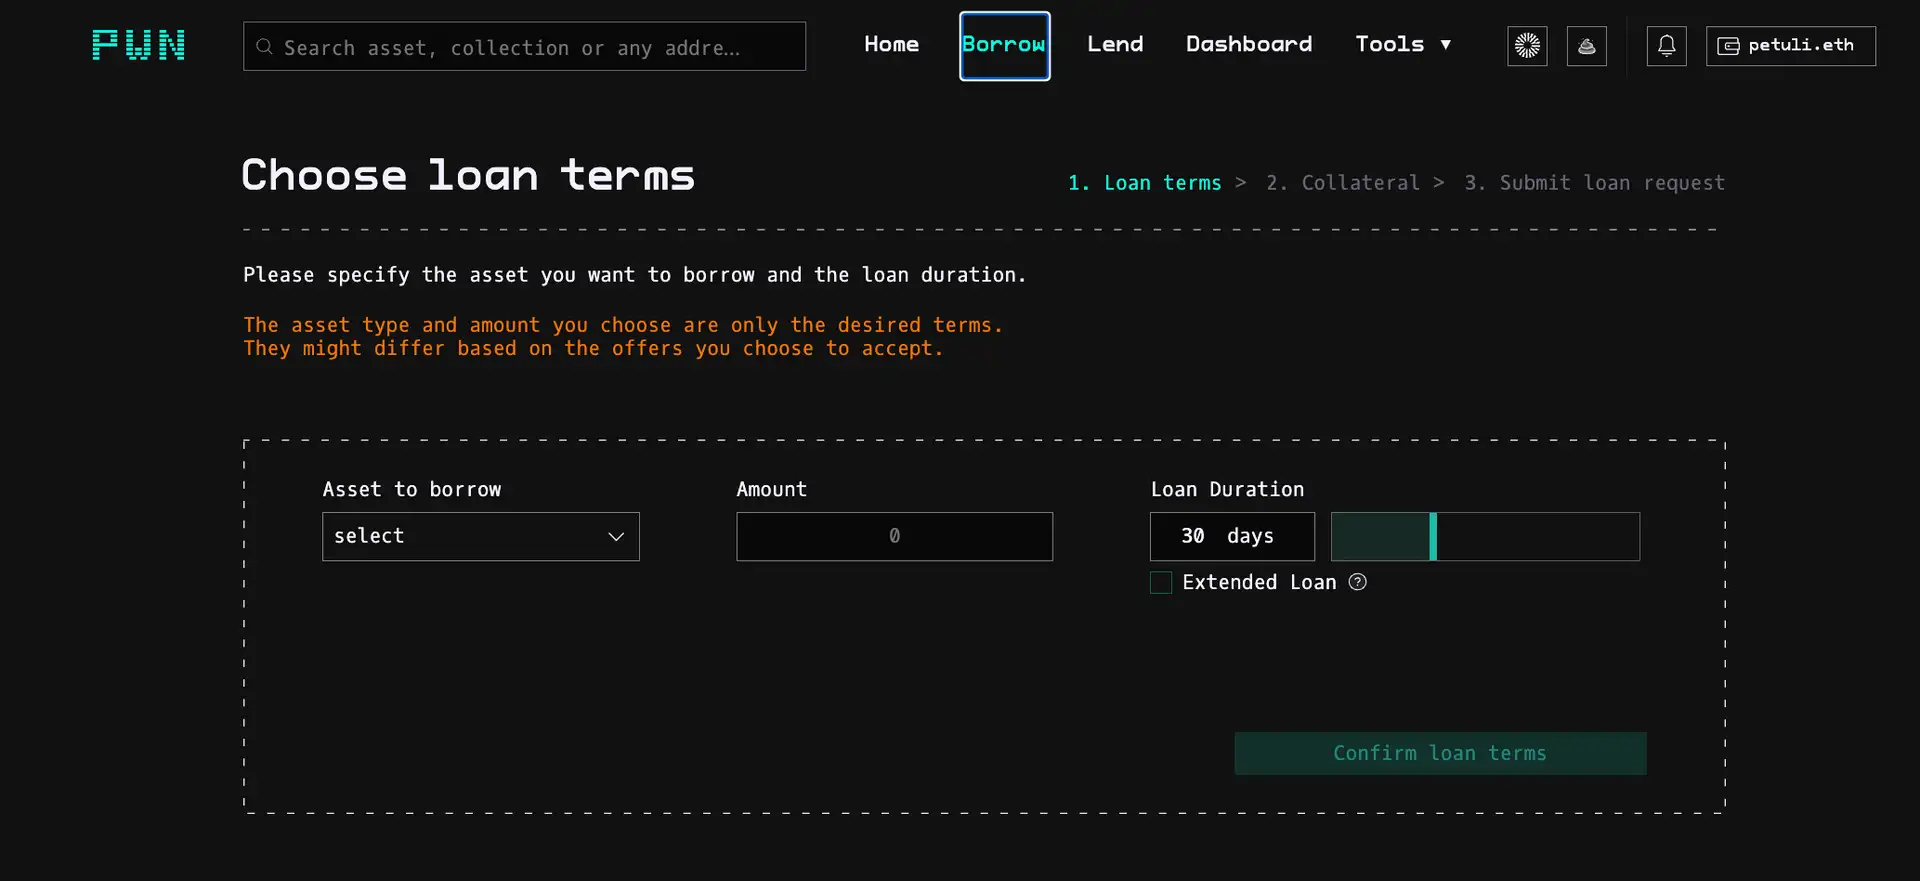
Task: Open the Dashboard page
Action: (x=1248, y=45)
